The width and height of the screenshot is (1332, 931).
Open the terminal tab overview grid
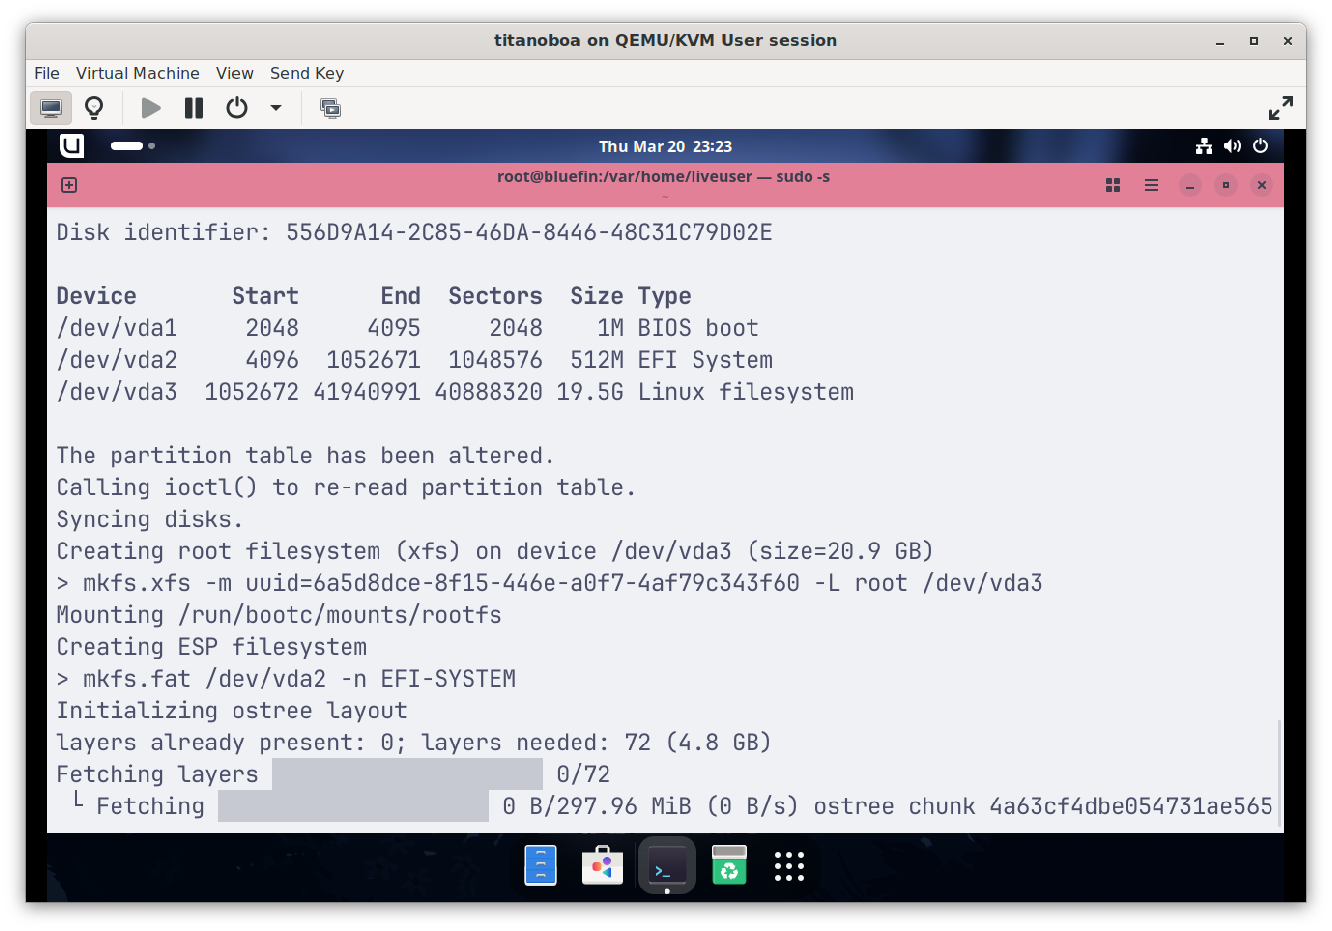[1113, 185]
